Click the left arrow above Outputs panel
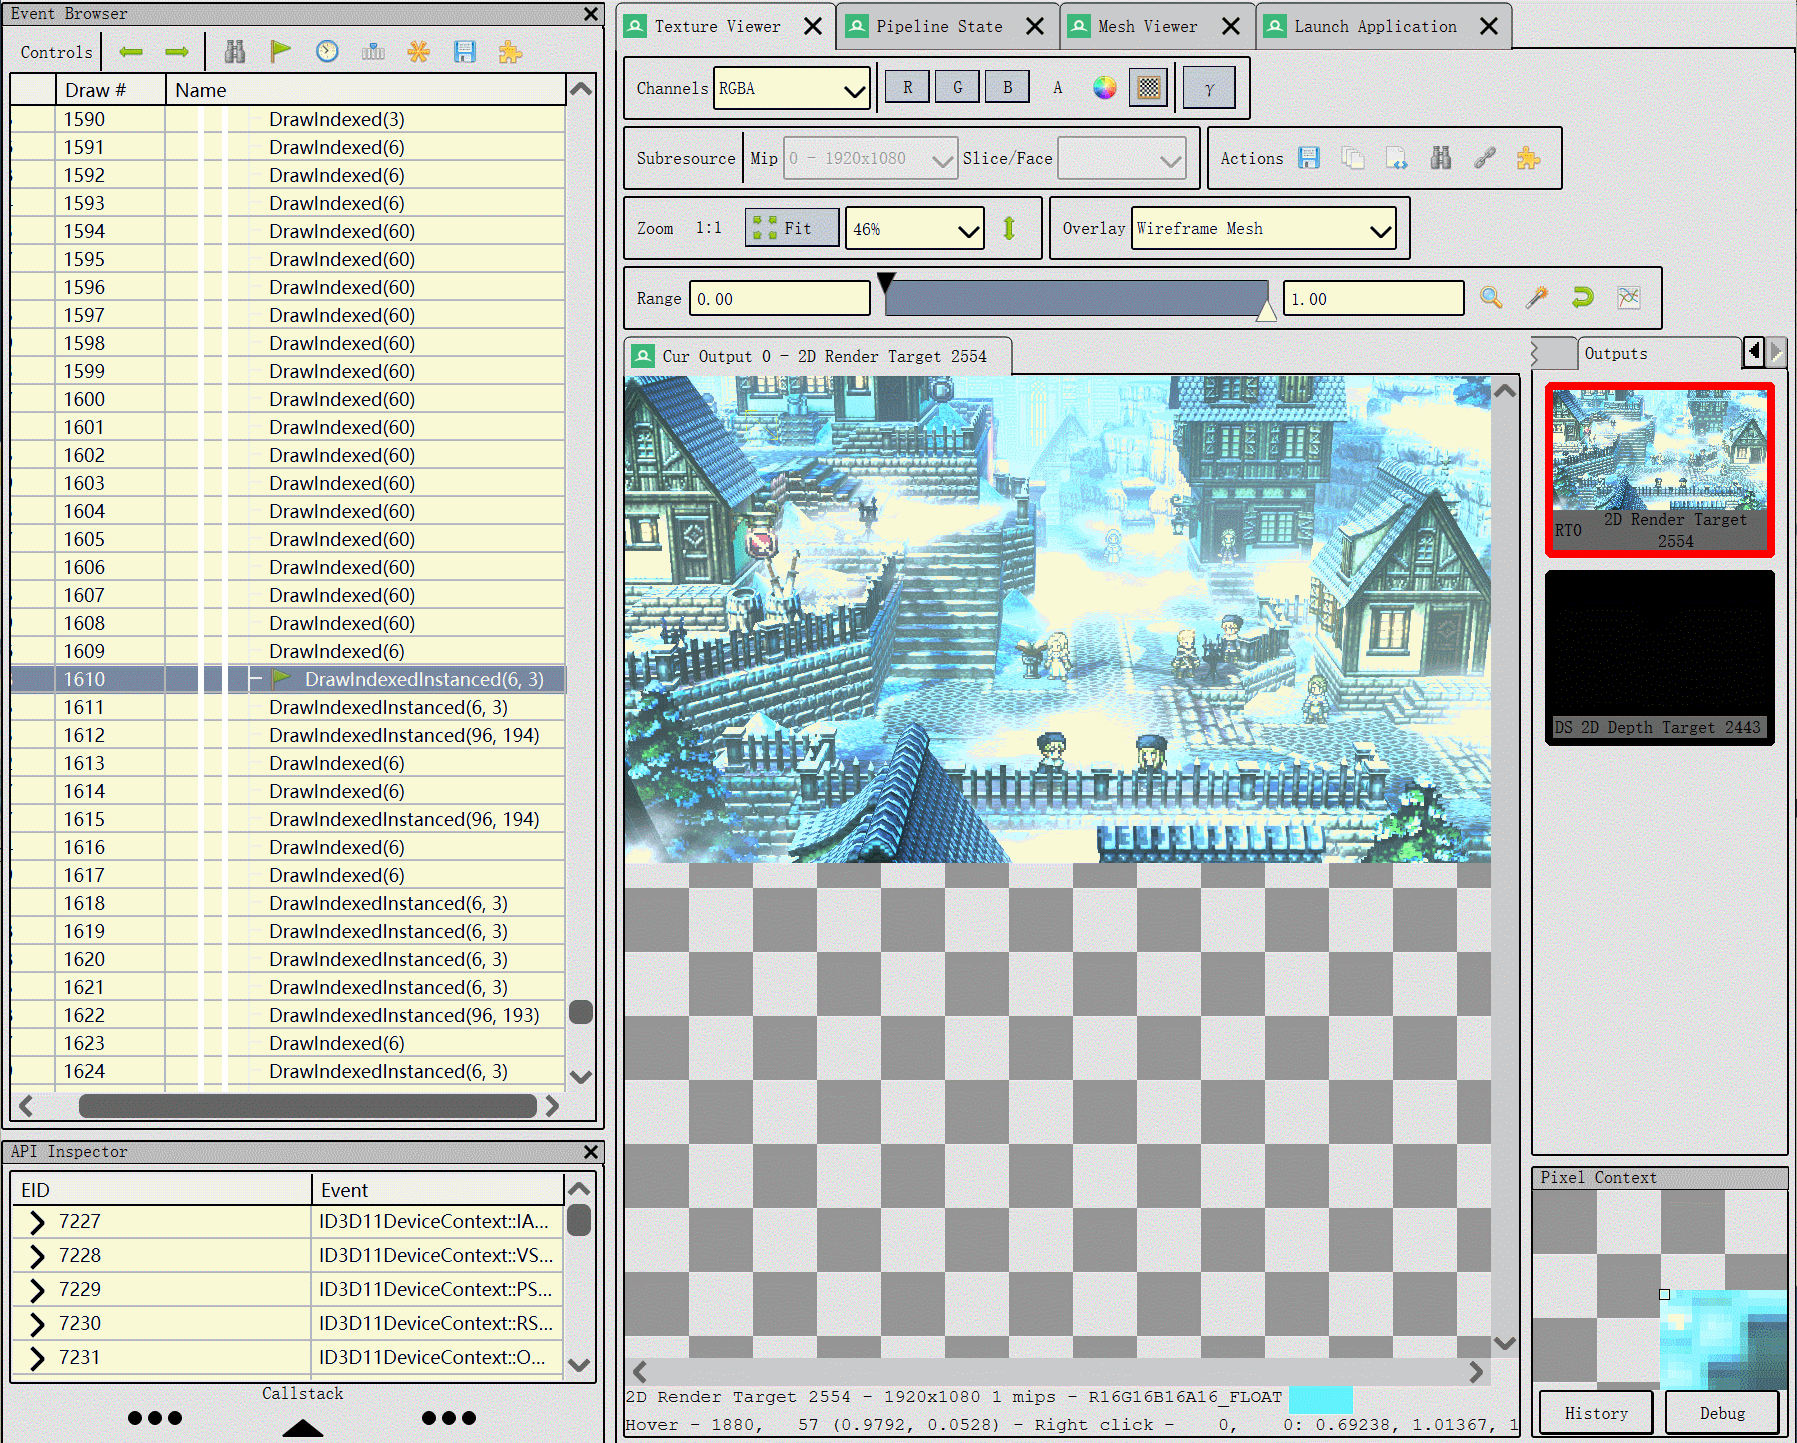Screen dimensions: 1797x1443 (x=1754, y=352)
